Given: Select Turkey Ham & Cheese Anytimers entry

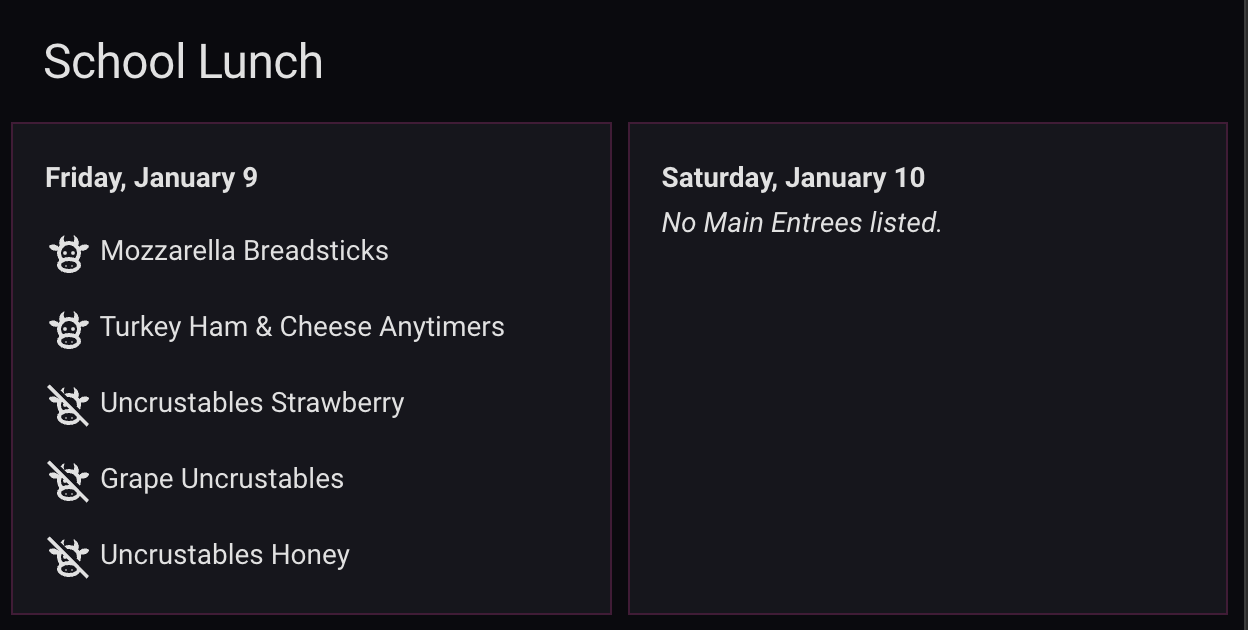Looking at the screenshot, I should point(302,327).
